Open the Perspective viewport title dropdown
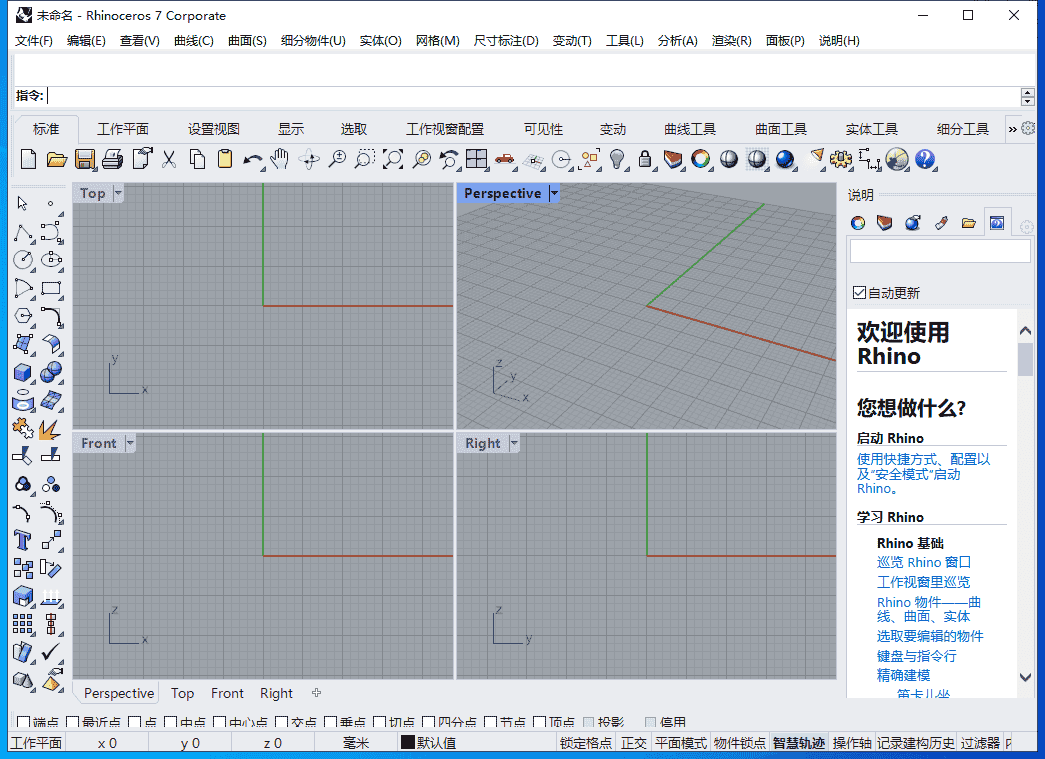The width and height of the screenshot is (1045, 759). [x=554, y=193]
